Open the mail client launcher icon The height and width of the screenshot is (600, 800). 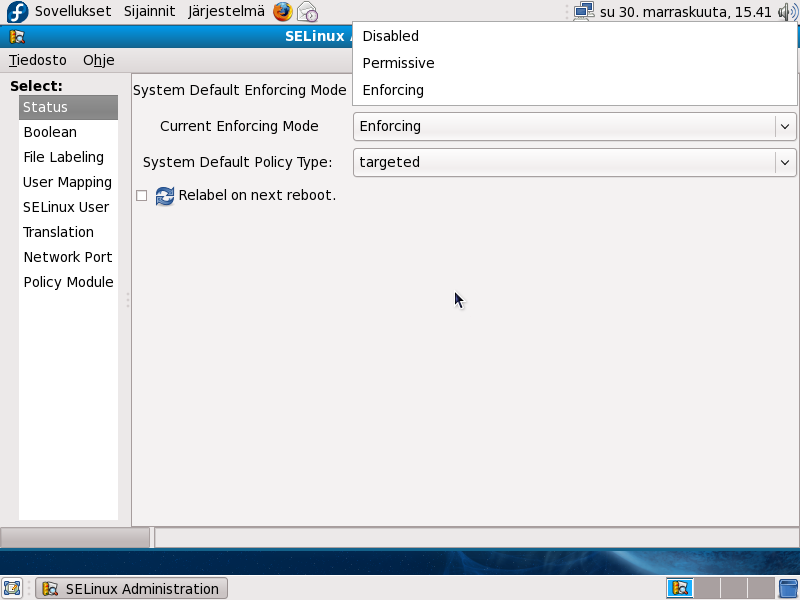pyautogui.click(x=307, y=12)
